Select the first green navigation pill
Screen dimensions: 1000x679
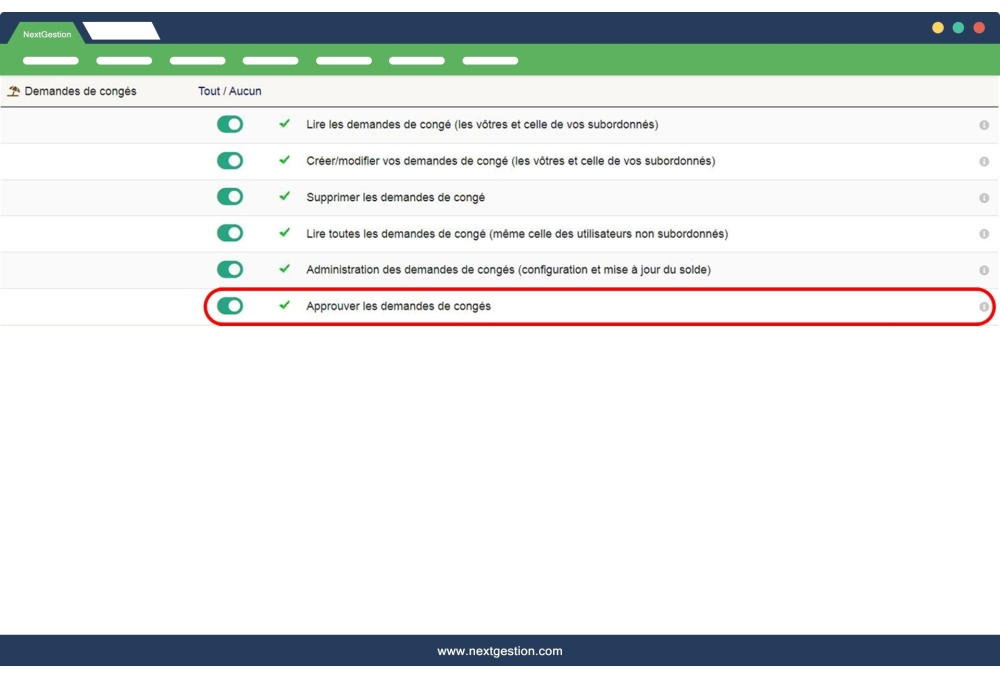pos(51,60)
